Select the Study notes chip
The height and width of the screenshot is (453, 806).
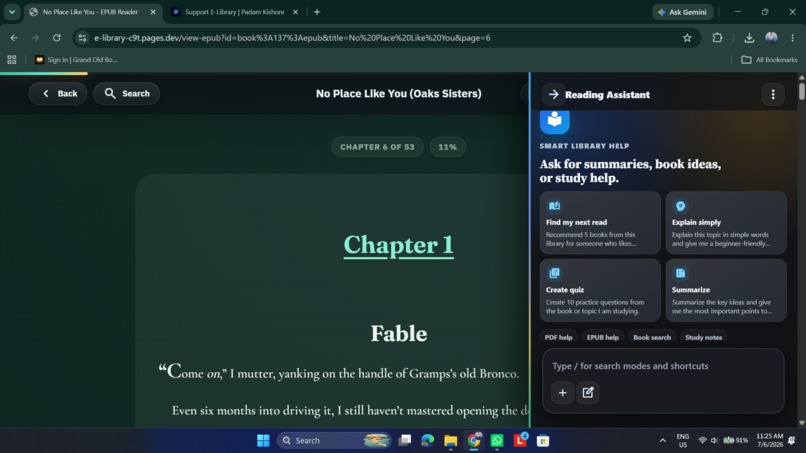pos(703,337)
